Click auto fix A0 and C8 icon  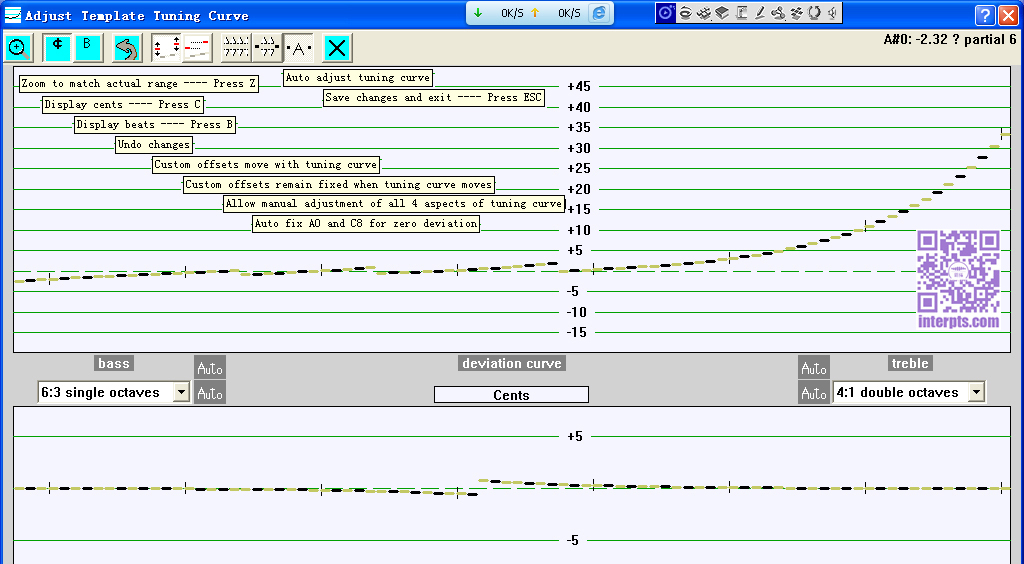267,48
